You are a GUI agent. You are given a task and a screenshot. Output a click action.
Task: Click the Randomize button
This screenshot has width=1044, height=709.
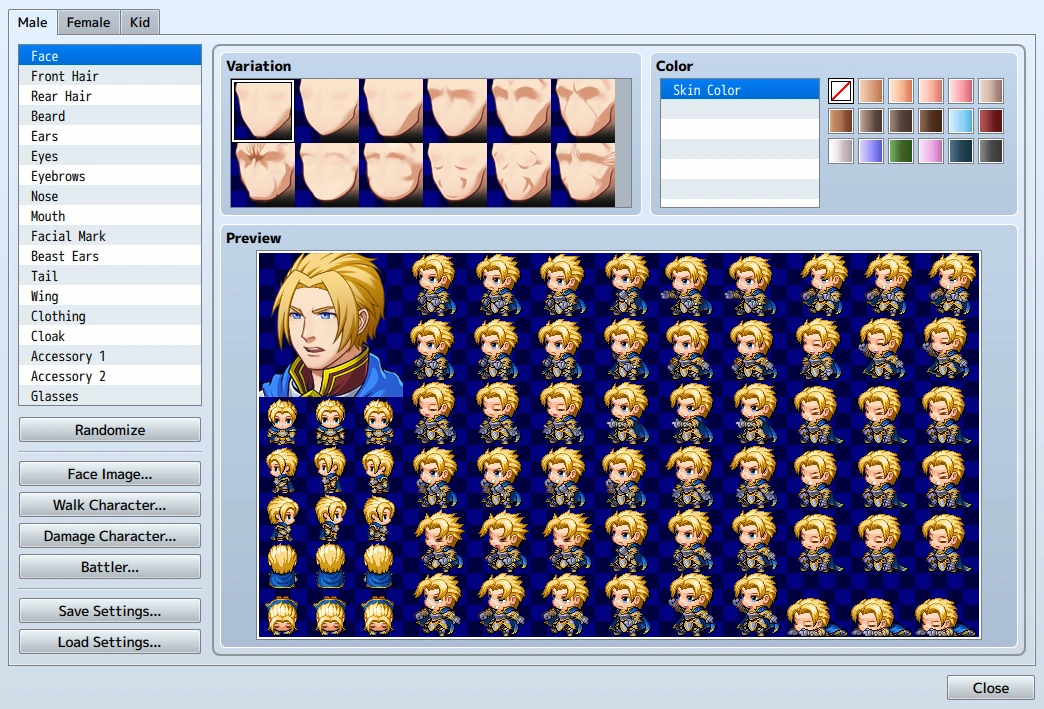pos(109,429)
